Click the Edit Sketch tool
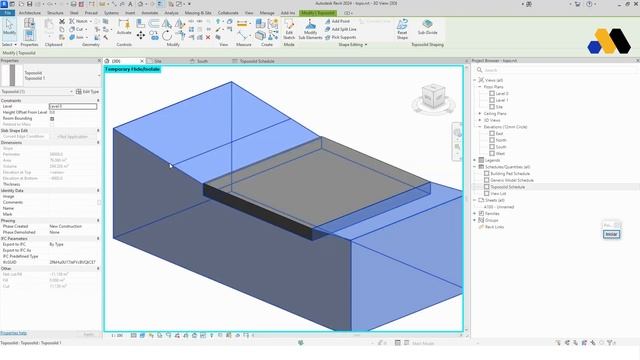The height and width of the screenshot is (360, 640). click(x=289, y=29)
